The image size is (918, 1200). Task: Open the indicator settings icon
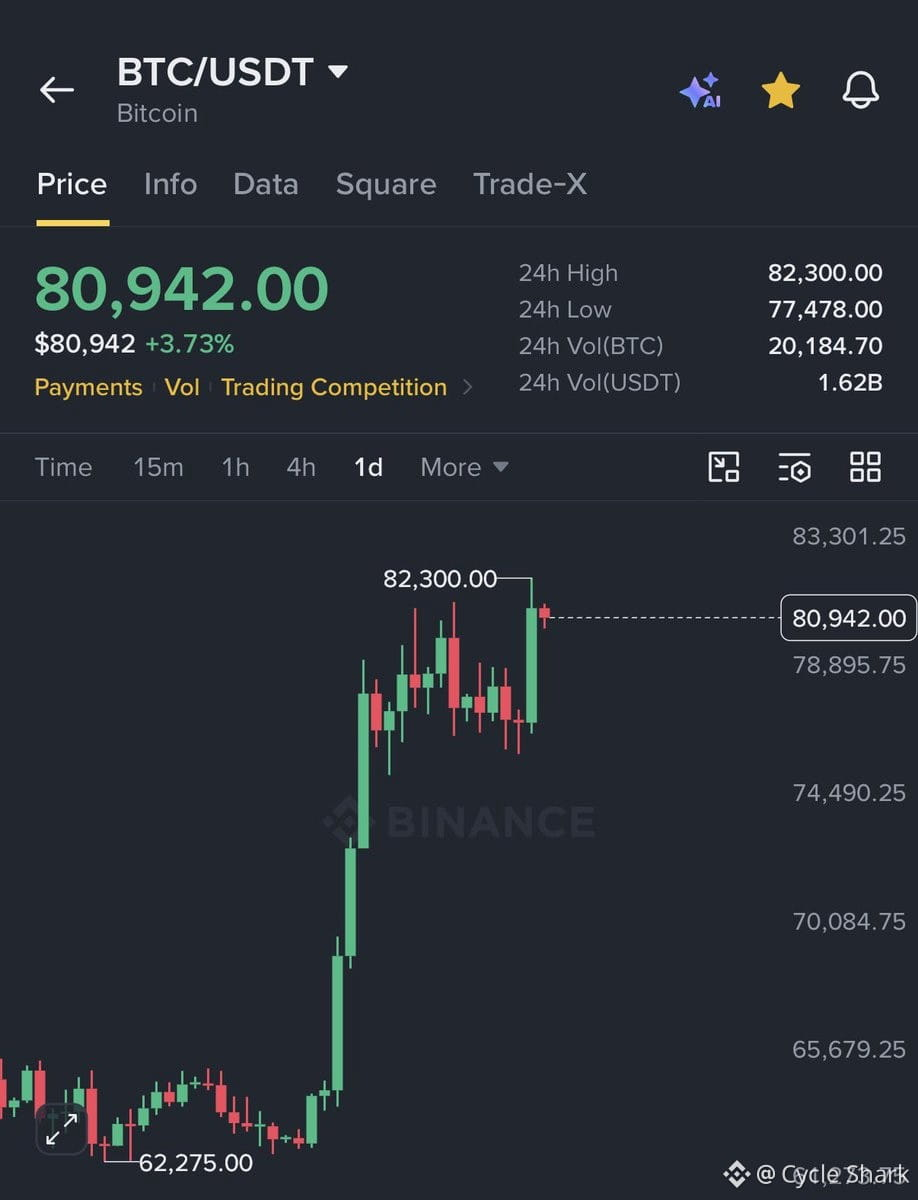coord(794,467)
